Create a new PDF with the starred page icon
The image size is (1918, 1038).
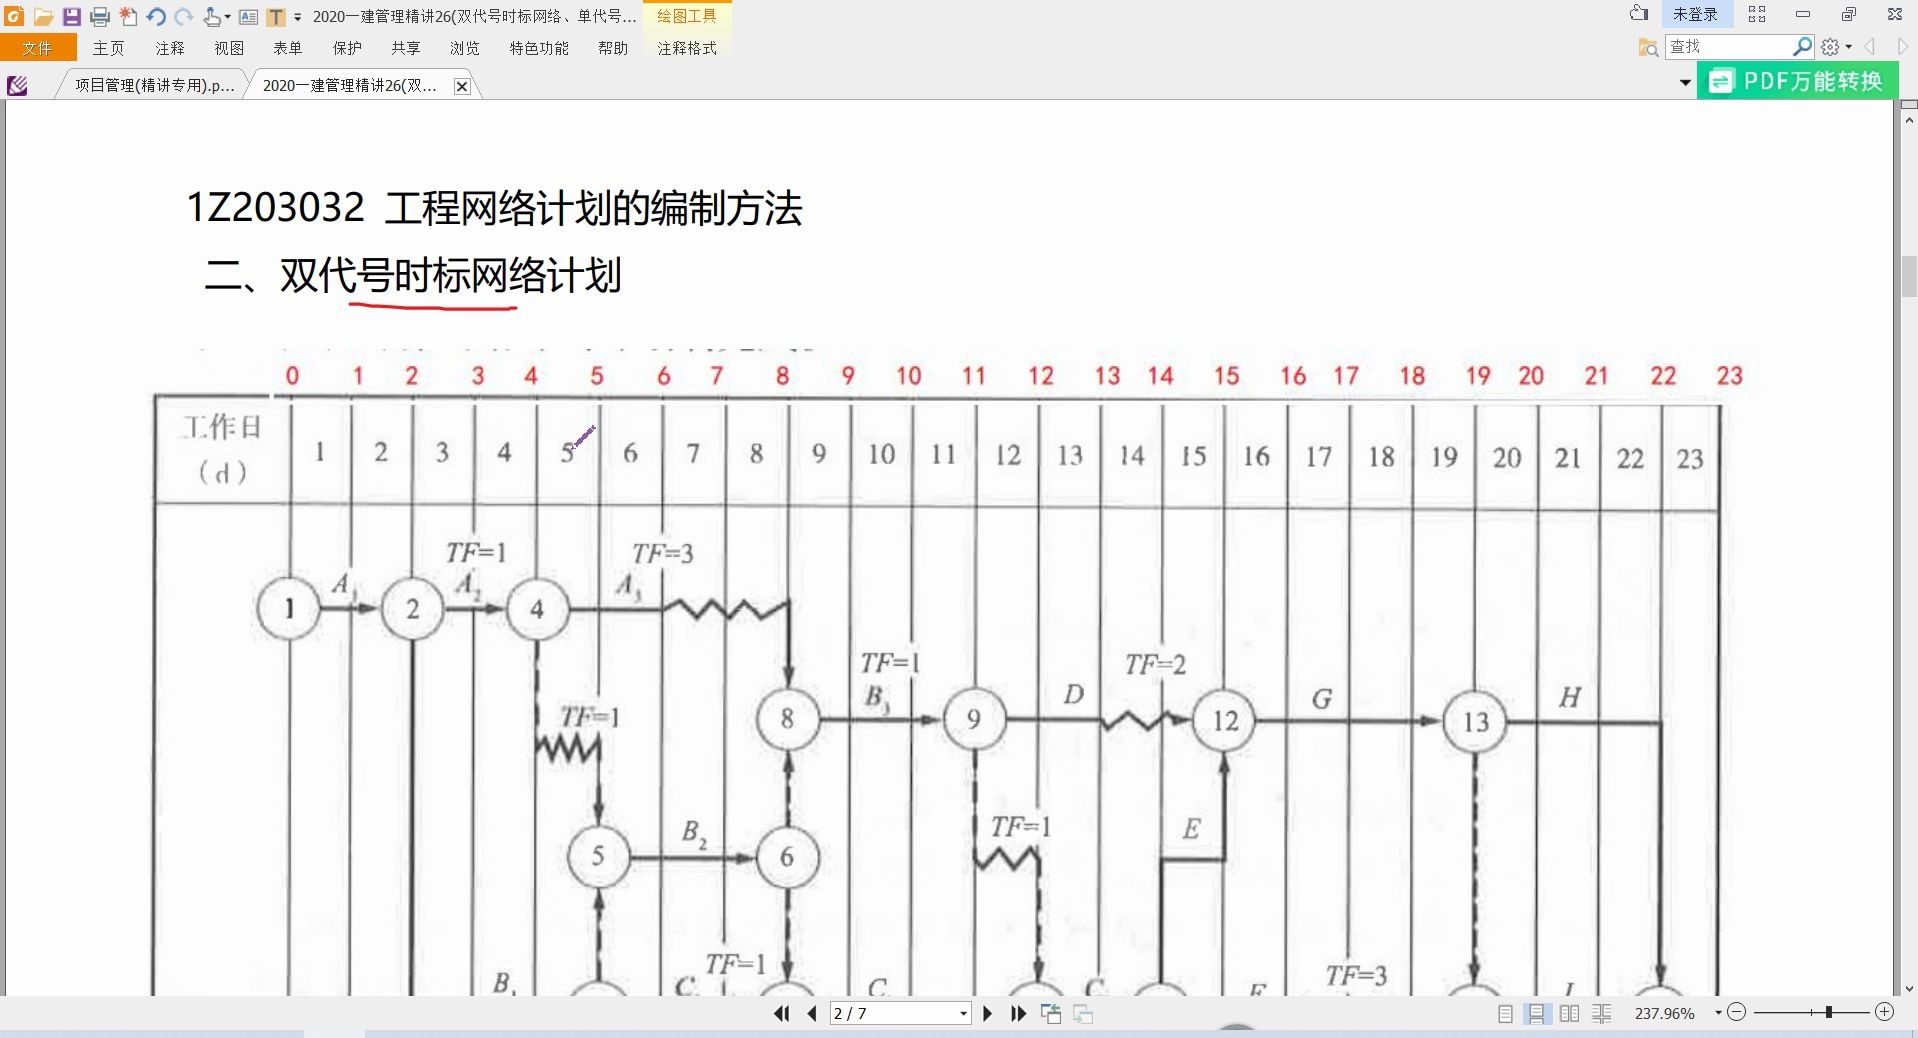pos(128,16)
